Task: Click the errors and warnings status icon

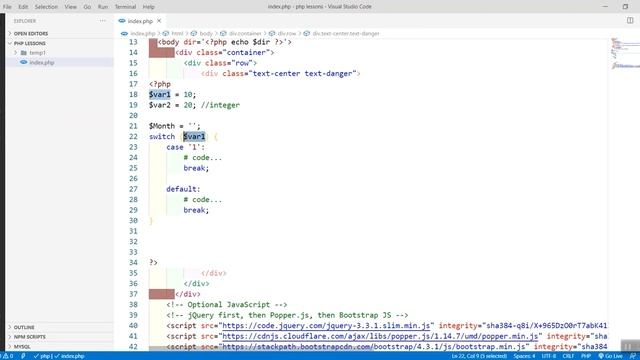Action: (x=8, y=356)
